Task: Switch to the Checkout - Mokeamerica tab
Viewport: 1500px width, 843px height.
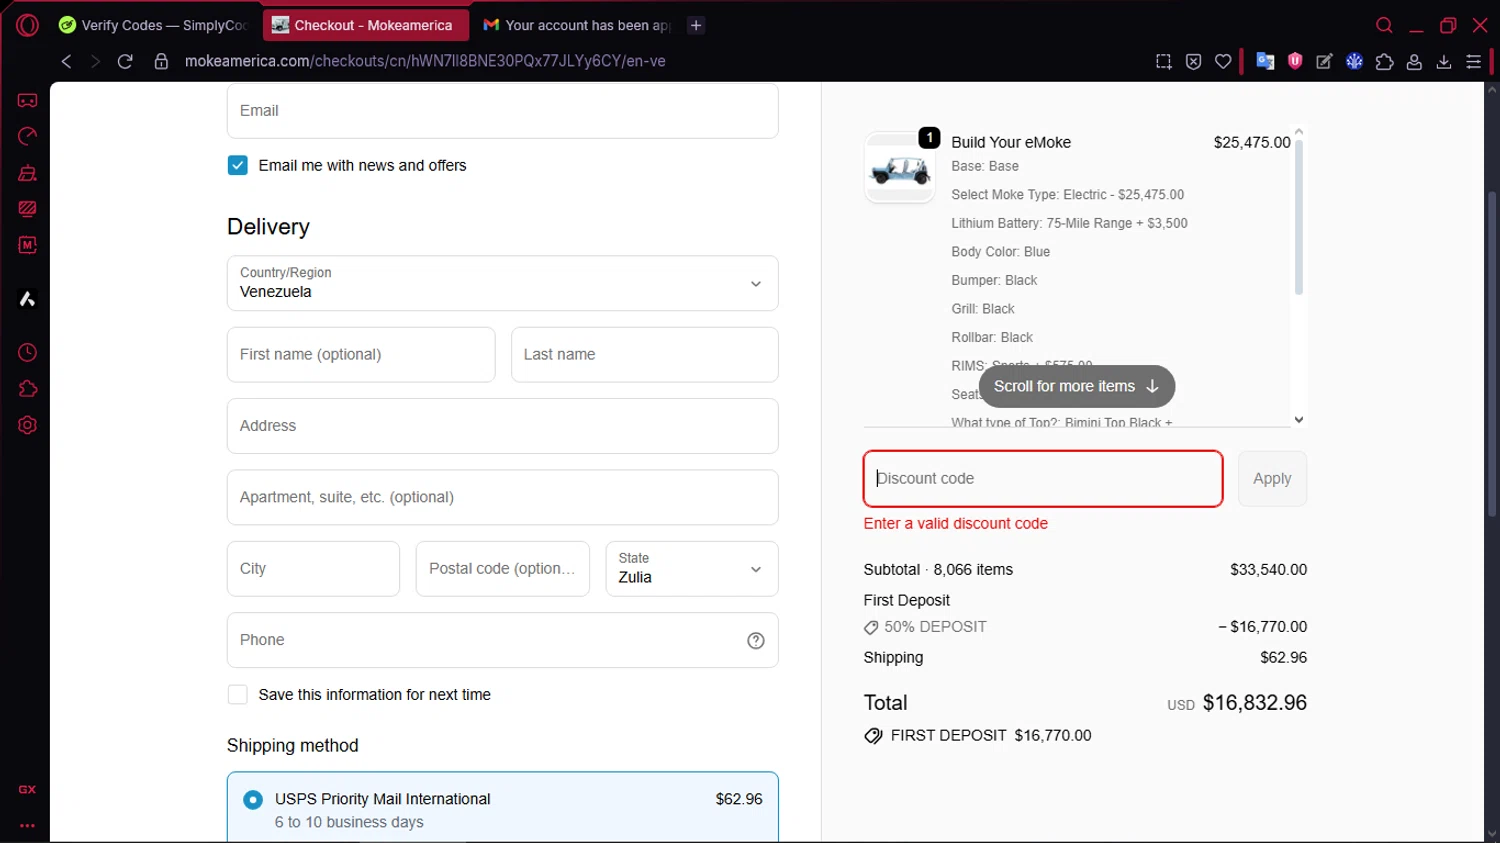Action: pos(366,25)
